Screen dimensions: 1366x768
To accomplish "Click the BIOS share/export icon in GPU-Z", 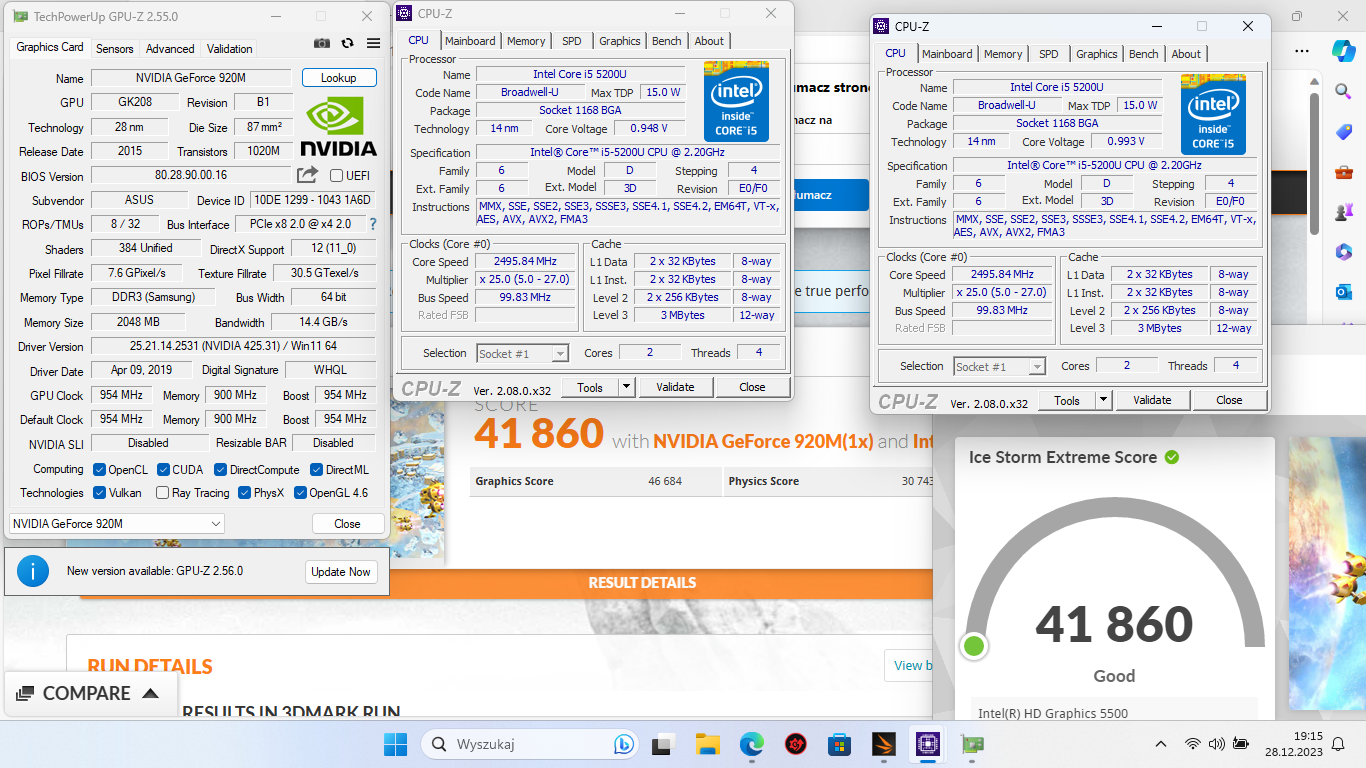I will click(307, 175).
